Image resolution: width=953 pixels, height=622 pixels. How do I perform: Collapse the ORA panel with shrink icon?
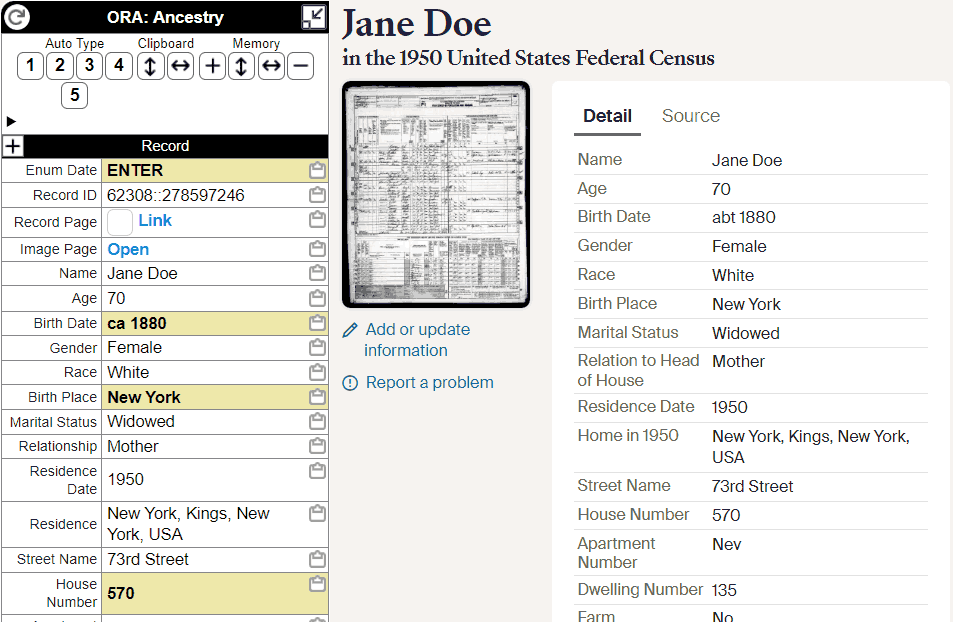click(314, 17)
